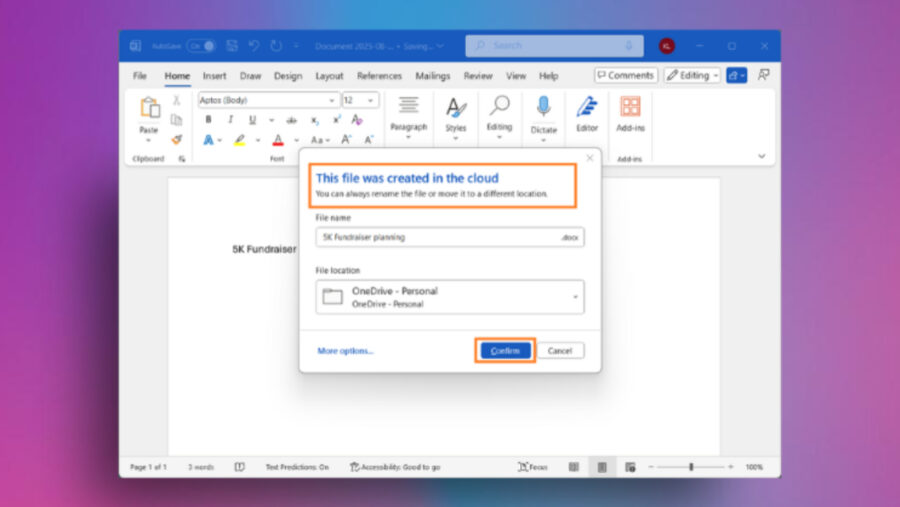This screenshot has height=507, width=900.
Task: Click the Grow Font icon
Action: 346,140
